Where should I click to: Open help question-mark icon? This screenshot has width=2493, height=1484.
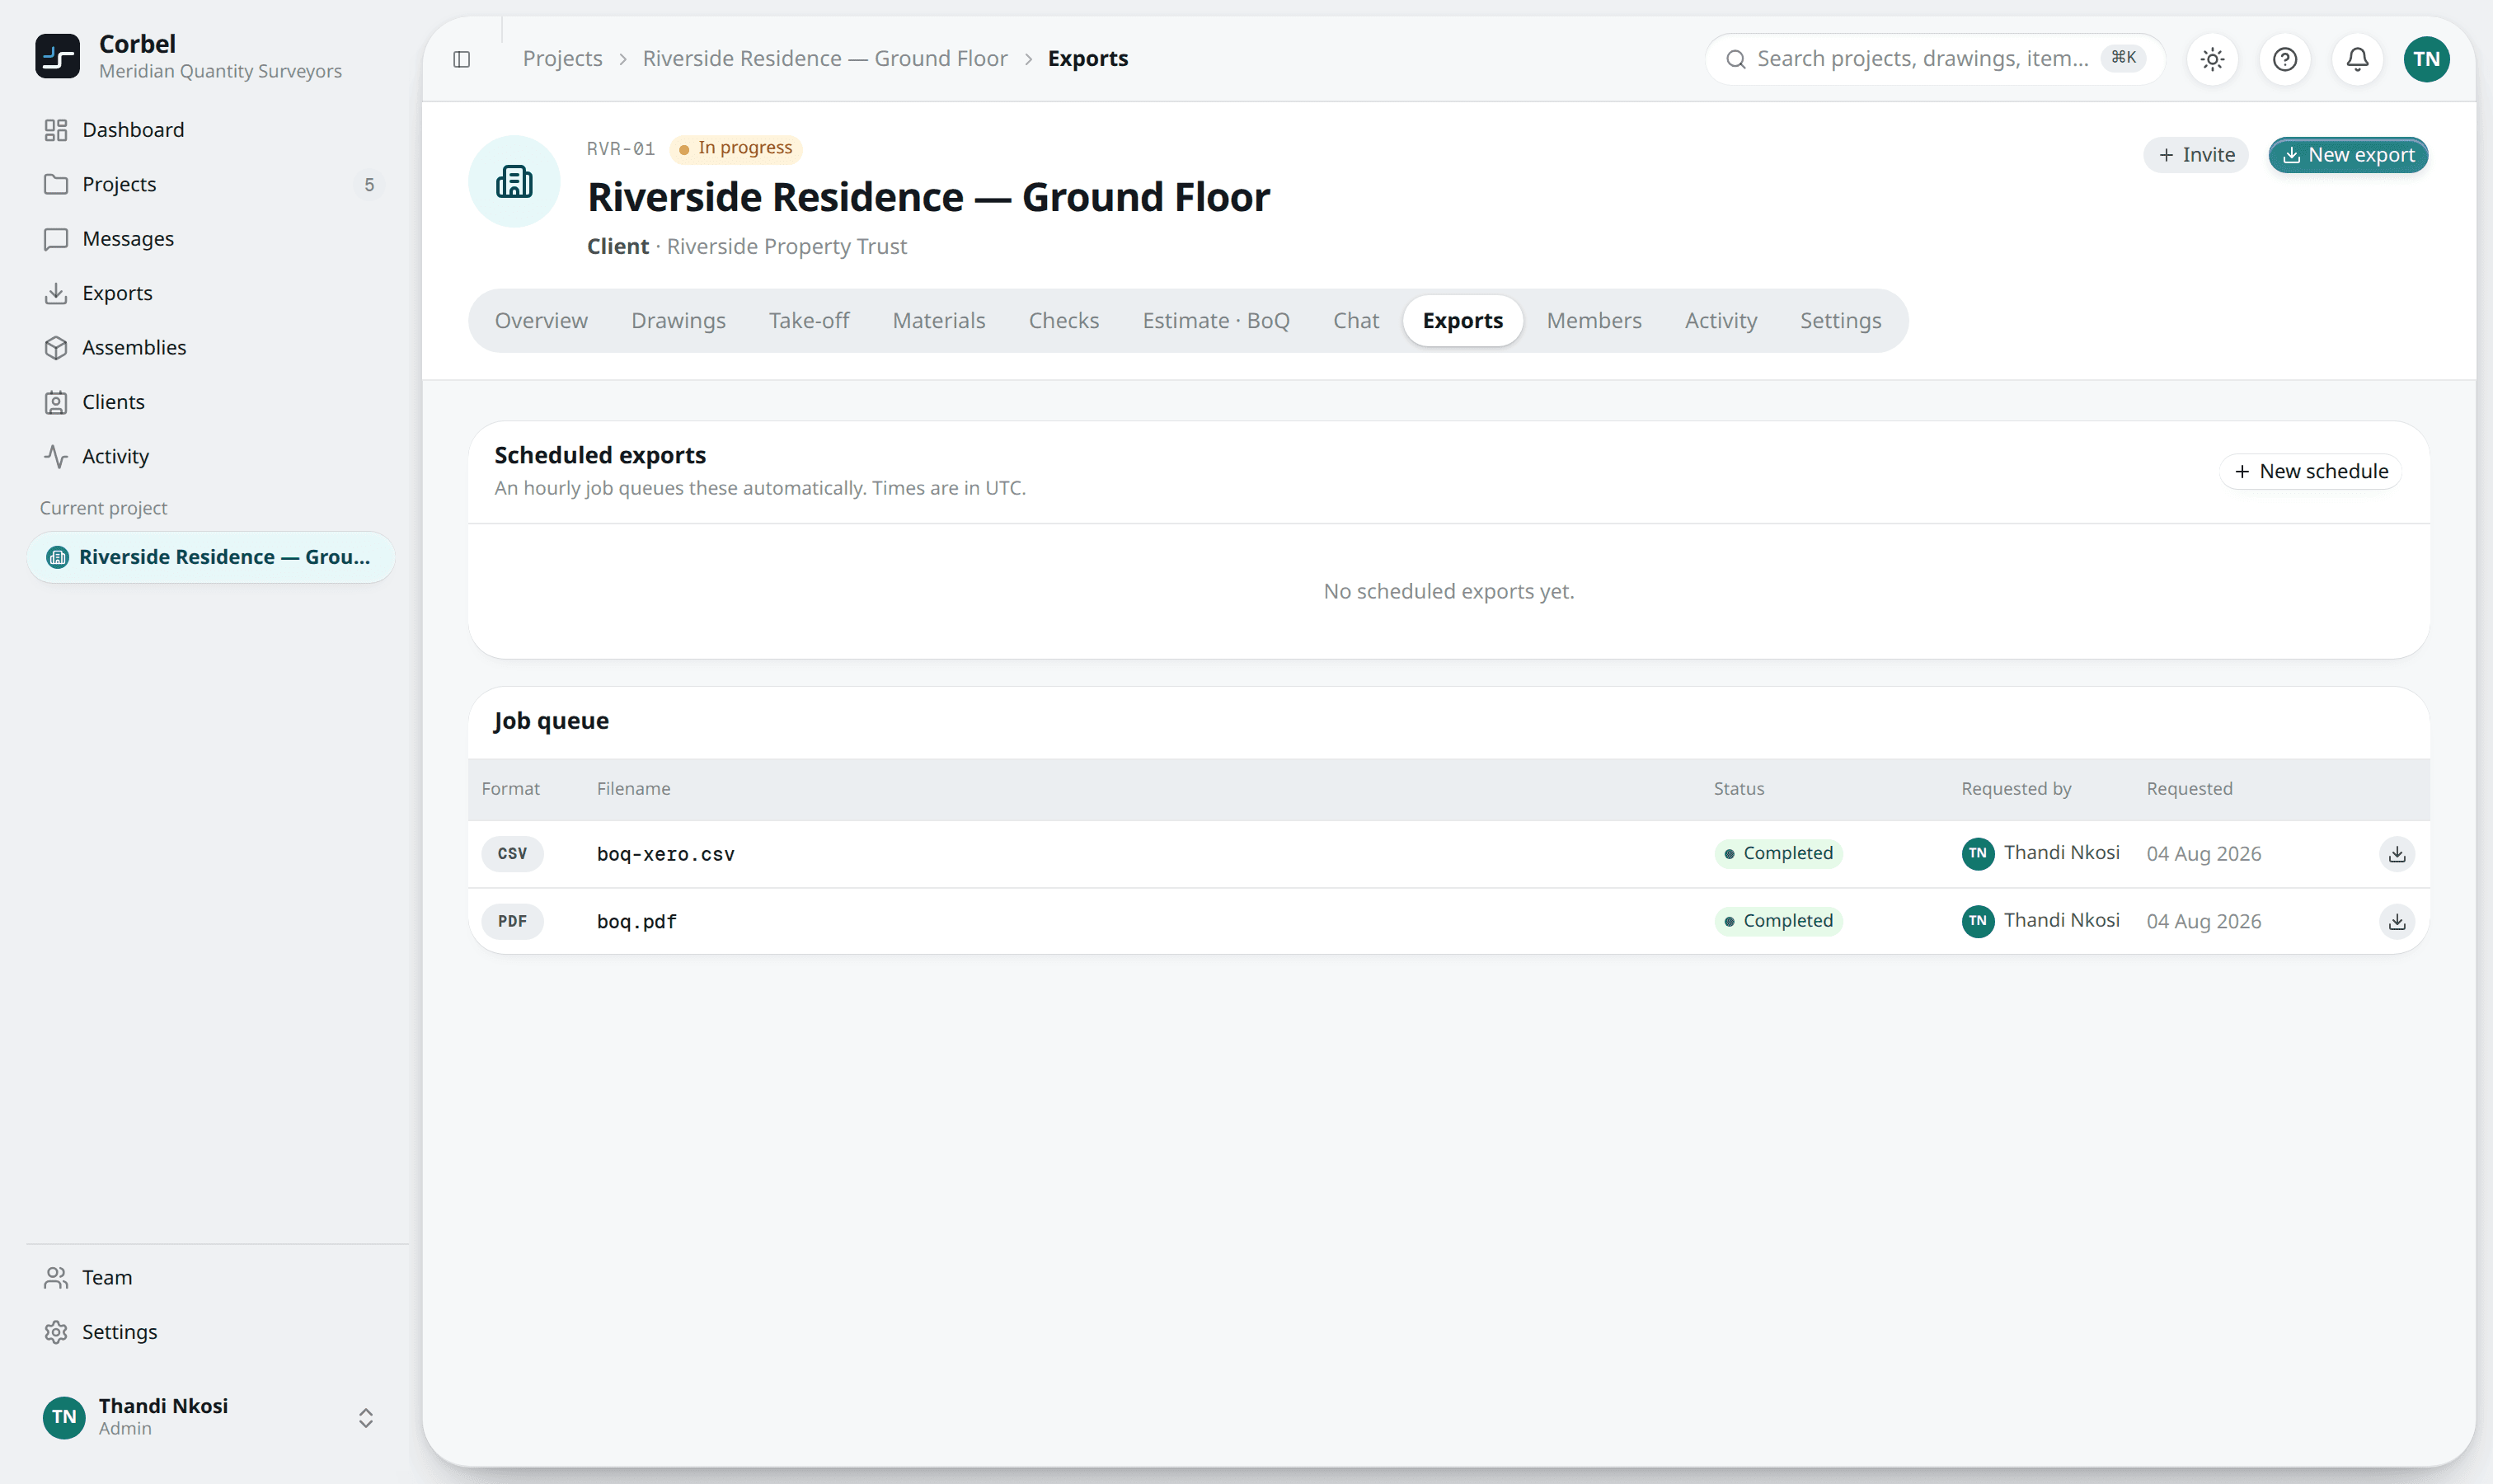click(2285, 59)
